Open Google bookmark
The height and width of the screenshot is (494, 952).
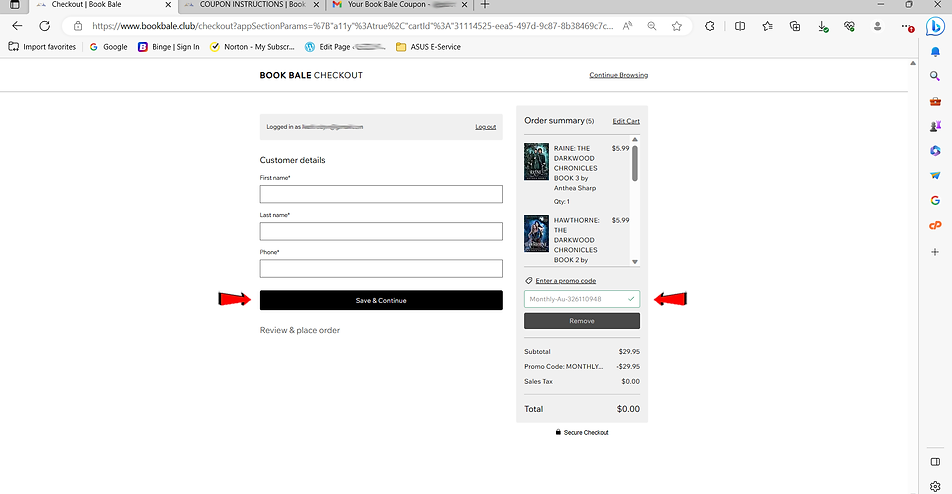pyautogui.click(x=108, y=47)
